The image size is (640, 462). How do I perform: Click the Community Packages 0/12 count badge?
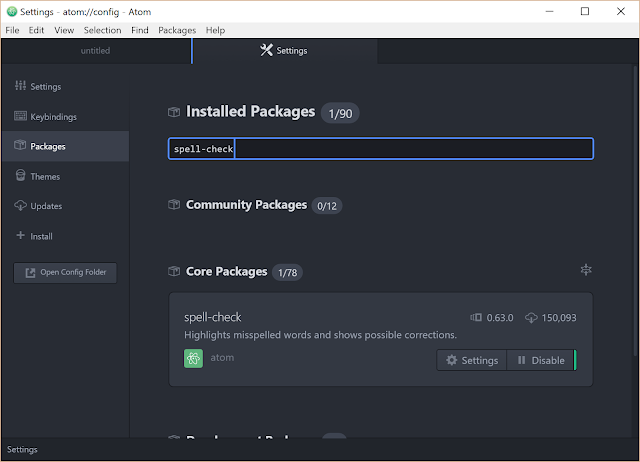coord(327,206)
